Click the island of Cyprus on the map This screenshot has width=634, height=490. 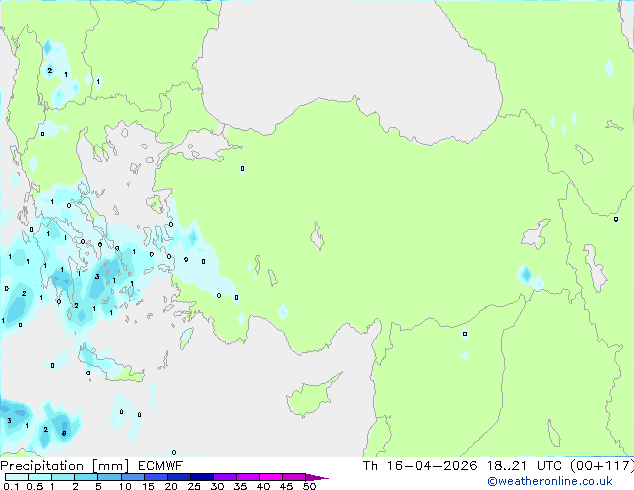tap(311, 397)
